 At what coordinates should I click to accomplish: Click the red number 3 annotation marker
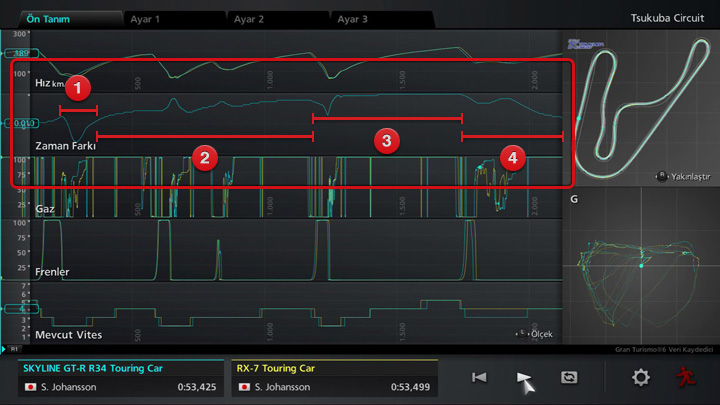[386, 139]
